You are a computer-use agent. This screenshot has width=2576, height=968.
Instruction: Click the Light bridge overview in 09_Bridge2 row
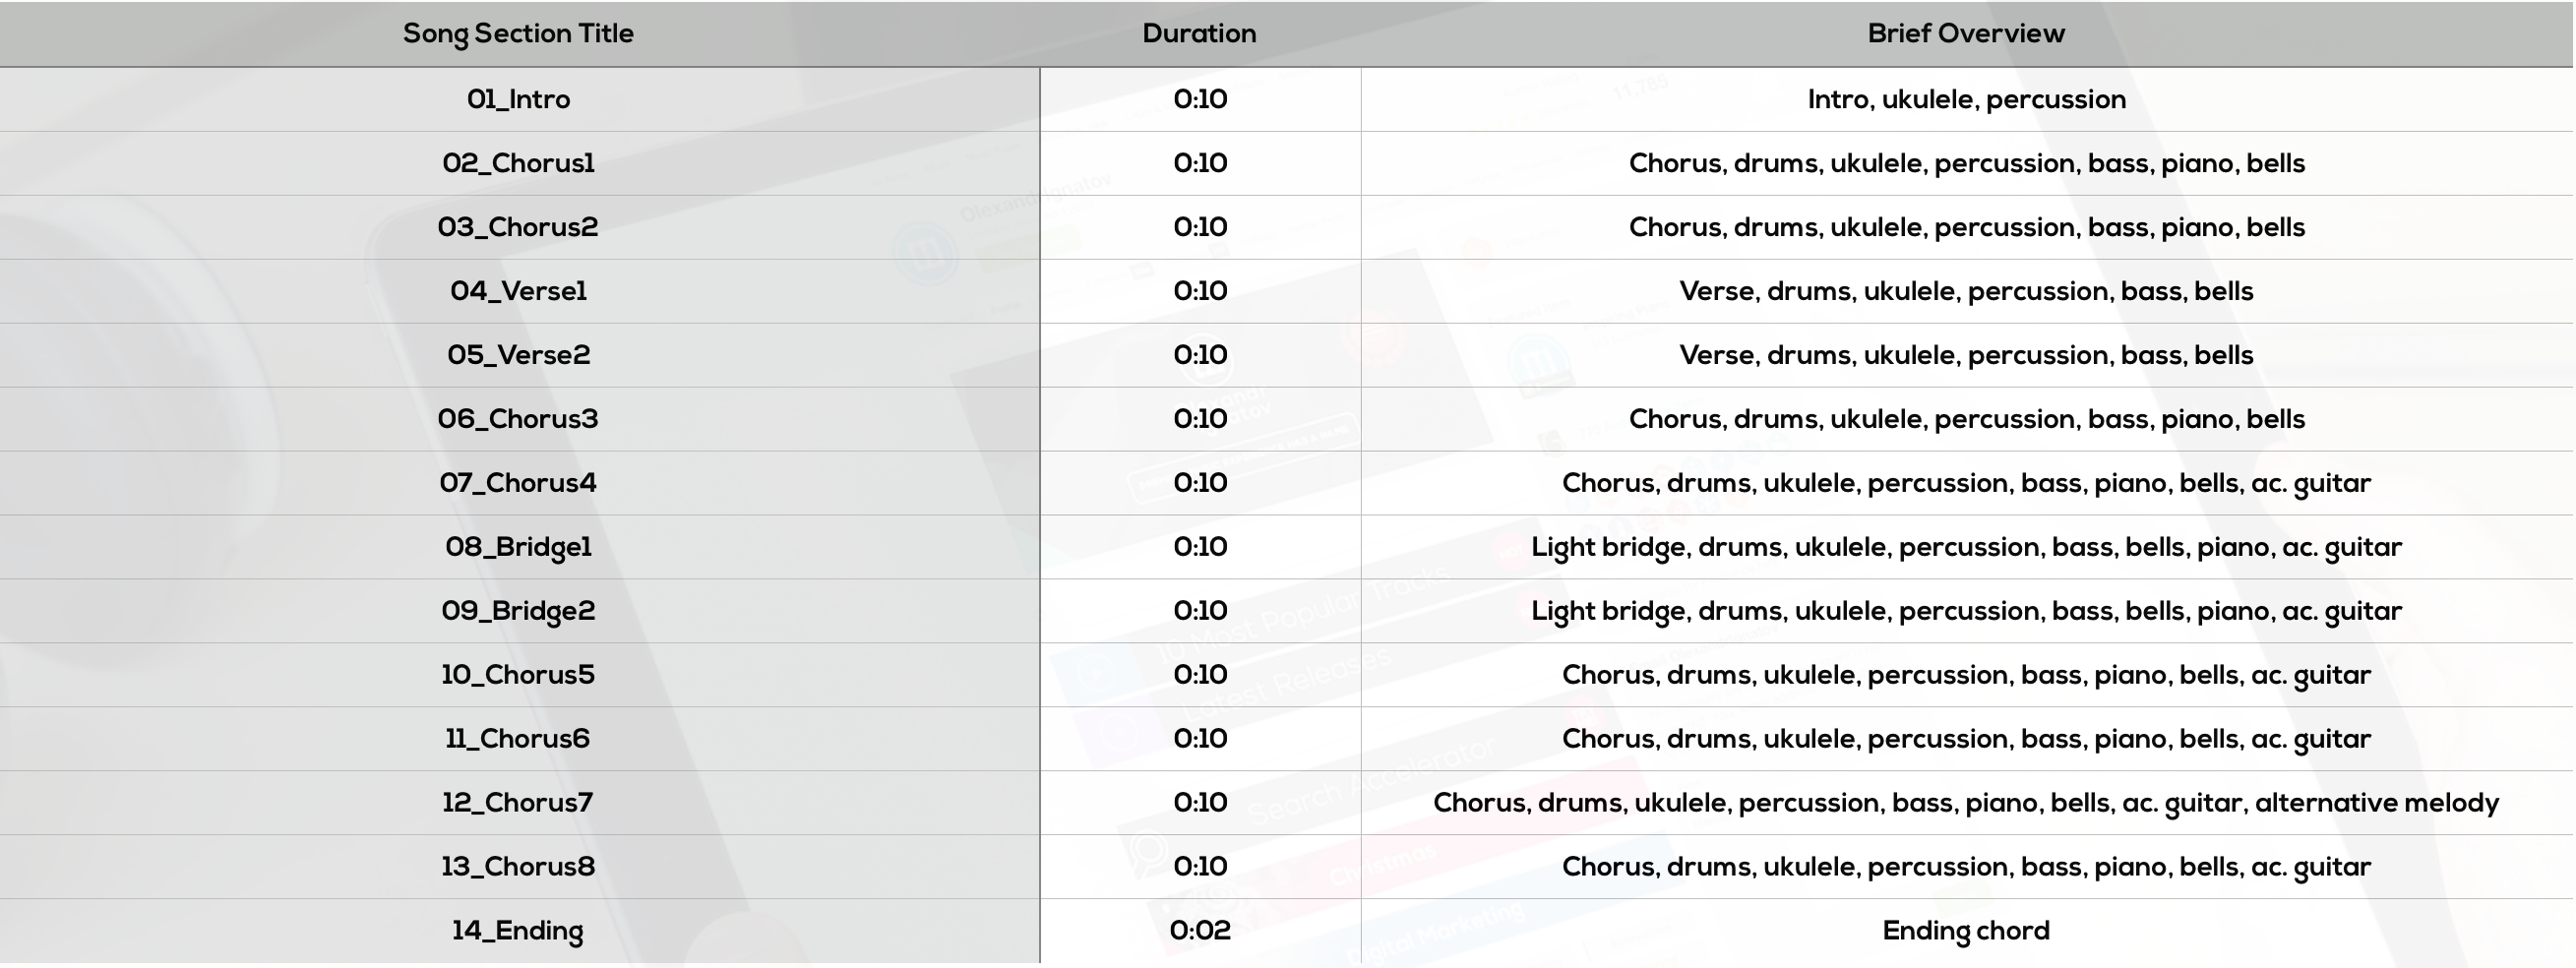(1966, 612)
